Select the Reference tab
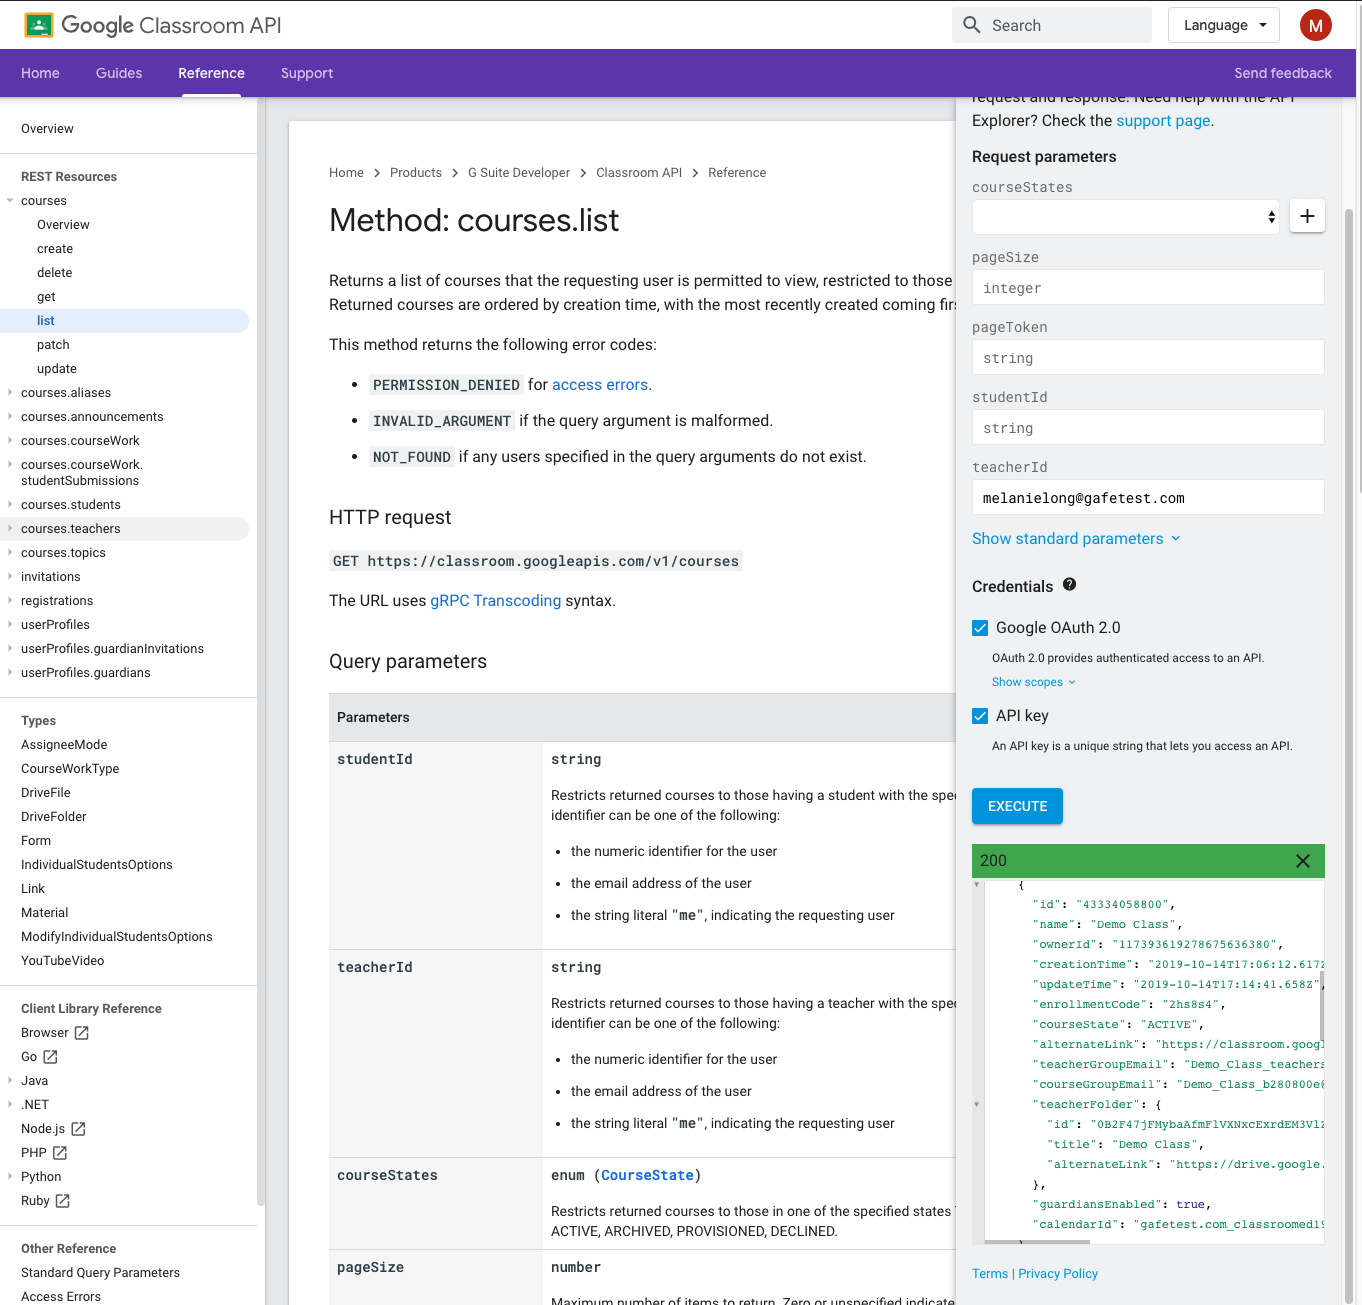The height and width of the screenshot is (1305, 1362). coord(211,73)
